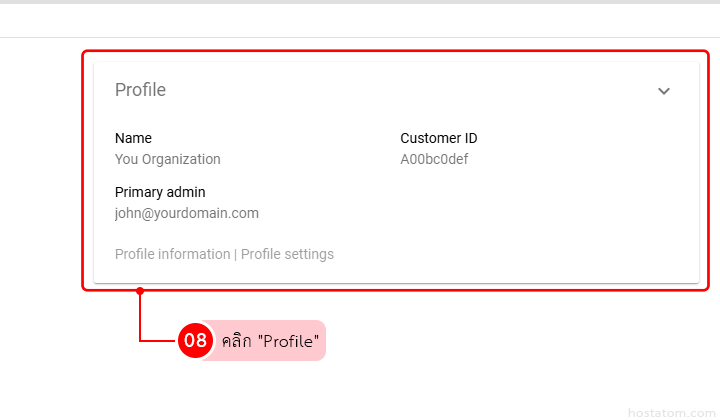Click the gray bar at window top
Viewport: 720px width, 420px height.
(x=360, y=2)
